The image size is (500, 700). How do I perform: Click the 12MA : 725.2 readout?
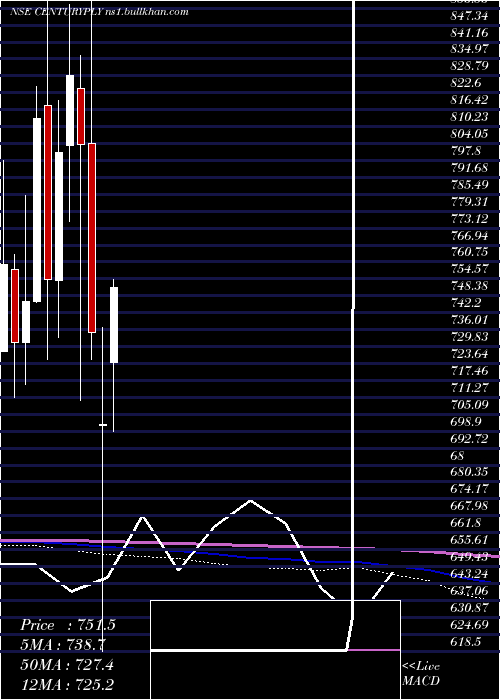pos(67,685)
